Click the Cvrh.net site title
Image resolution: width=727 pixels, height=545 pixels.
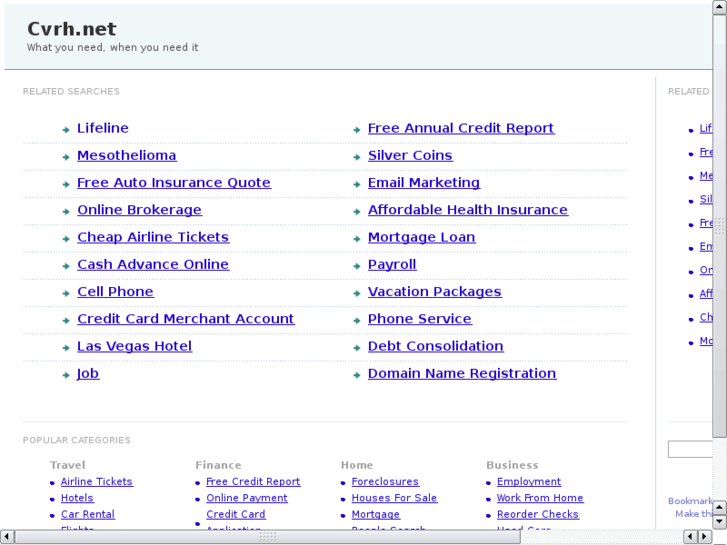[72, 29]
